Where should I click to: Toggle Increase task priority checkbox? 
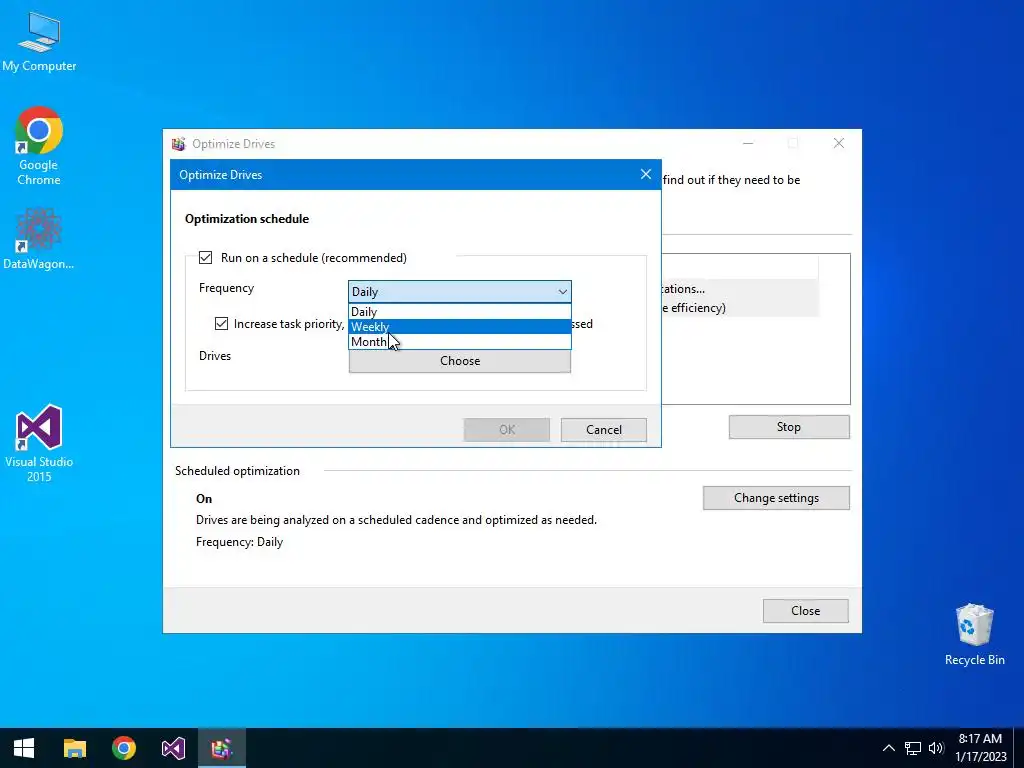click(x=221, y=323)
